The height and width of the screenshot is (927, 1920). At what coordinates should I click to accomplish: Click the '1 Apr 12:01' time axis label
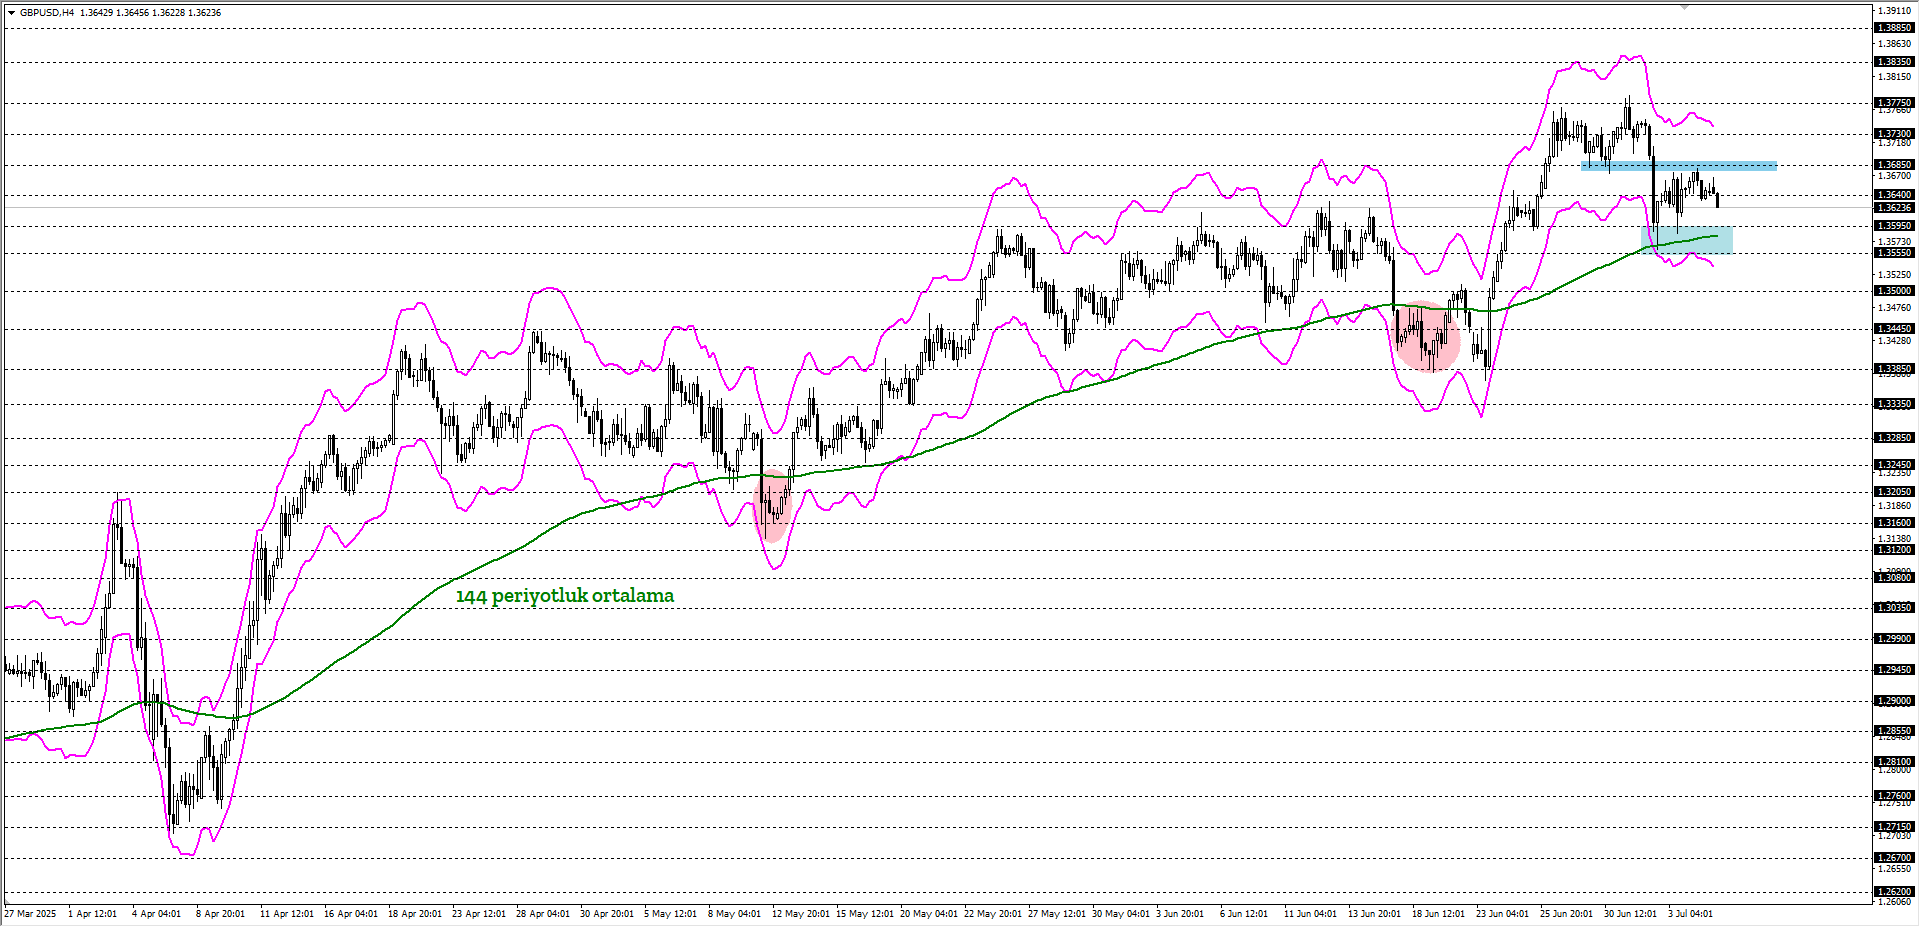tap(92, 914)
